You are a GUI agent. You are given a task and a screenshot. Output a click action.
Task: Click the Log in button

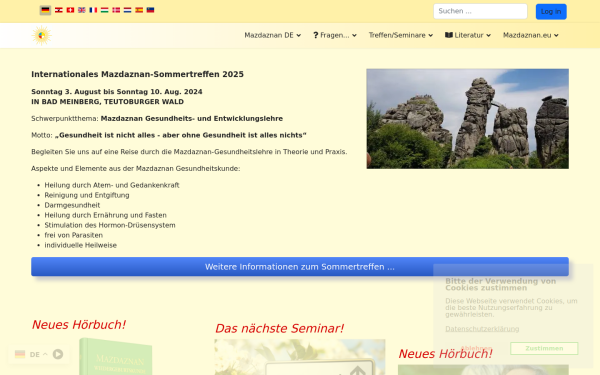tap(551, 11)
